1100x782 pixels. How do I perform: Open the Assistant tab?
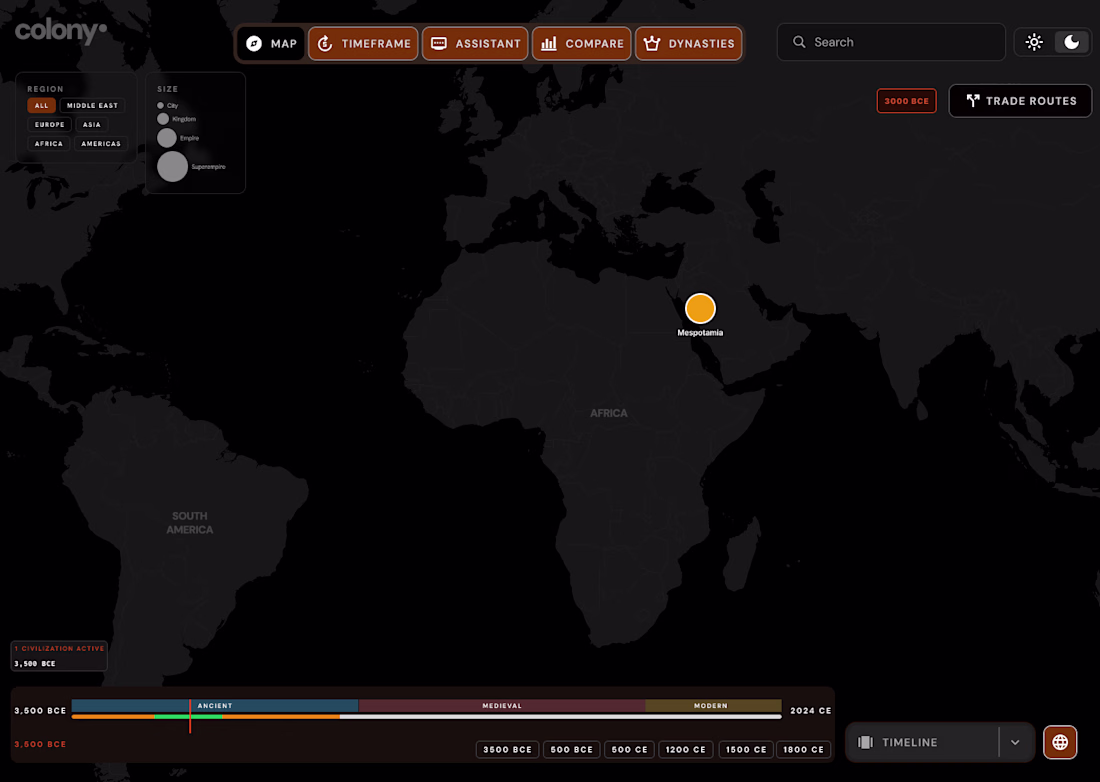[x=475, y=43]
